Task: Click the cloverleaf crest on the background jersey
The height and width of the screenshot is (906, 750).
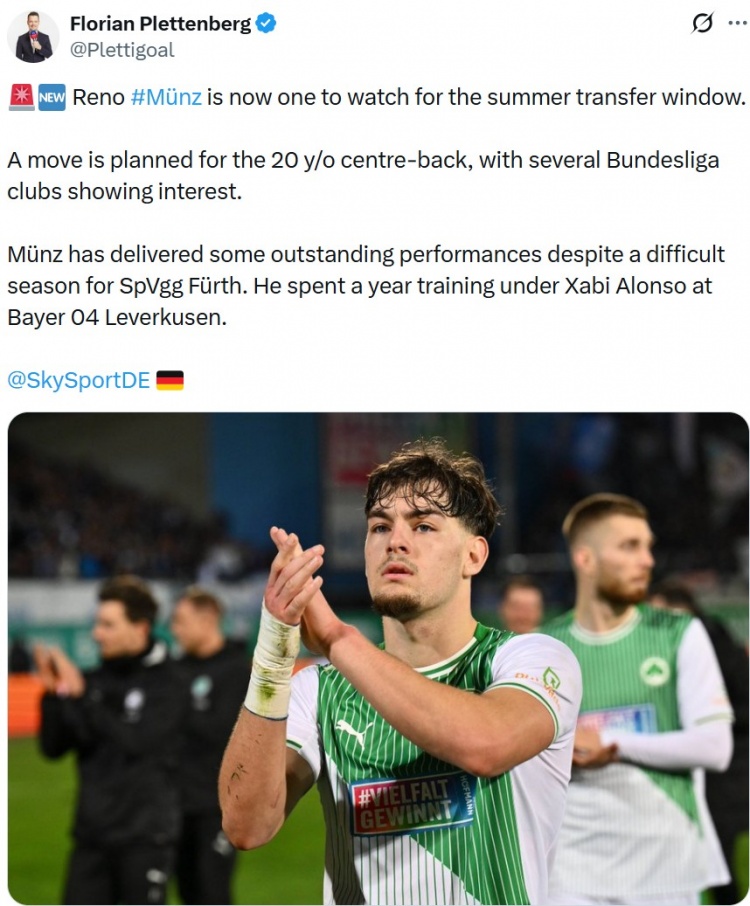Action: 654,672
